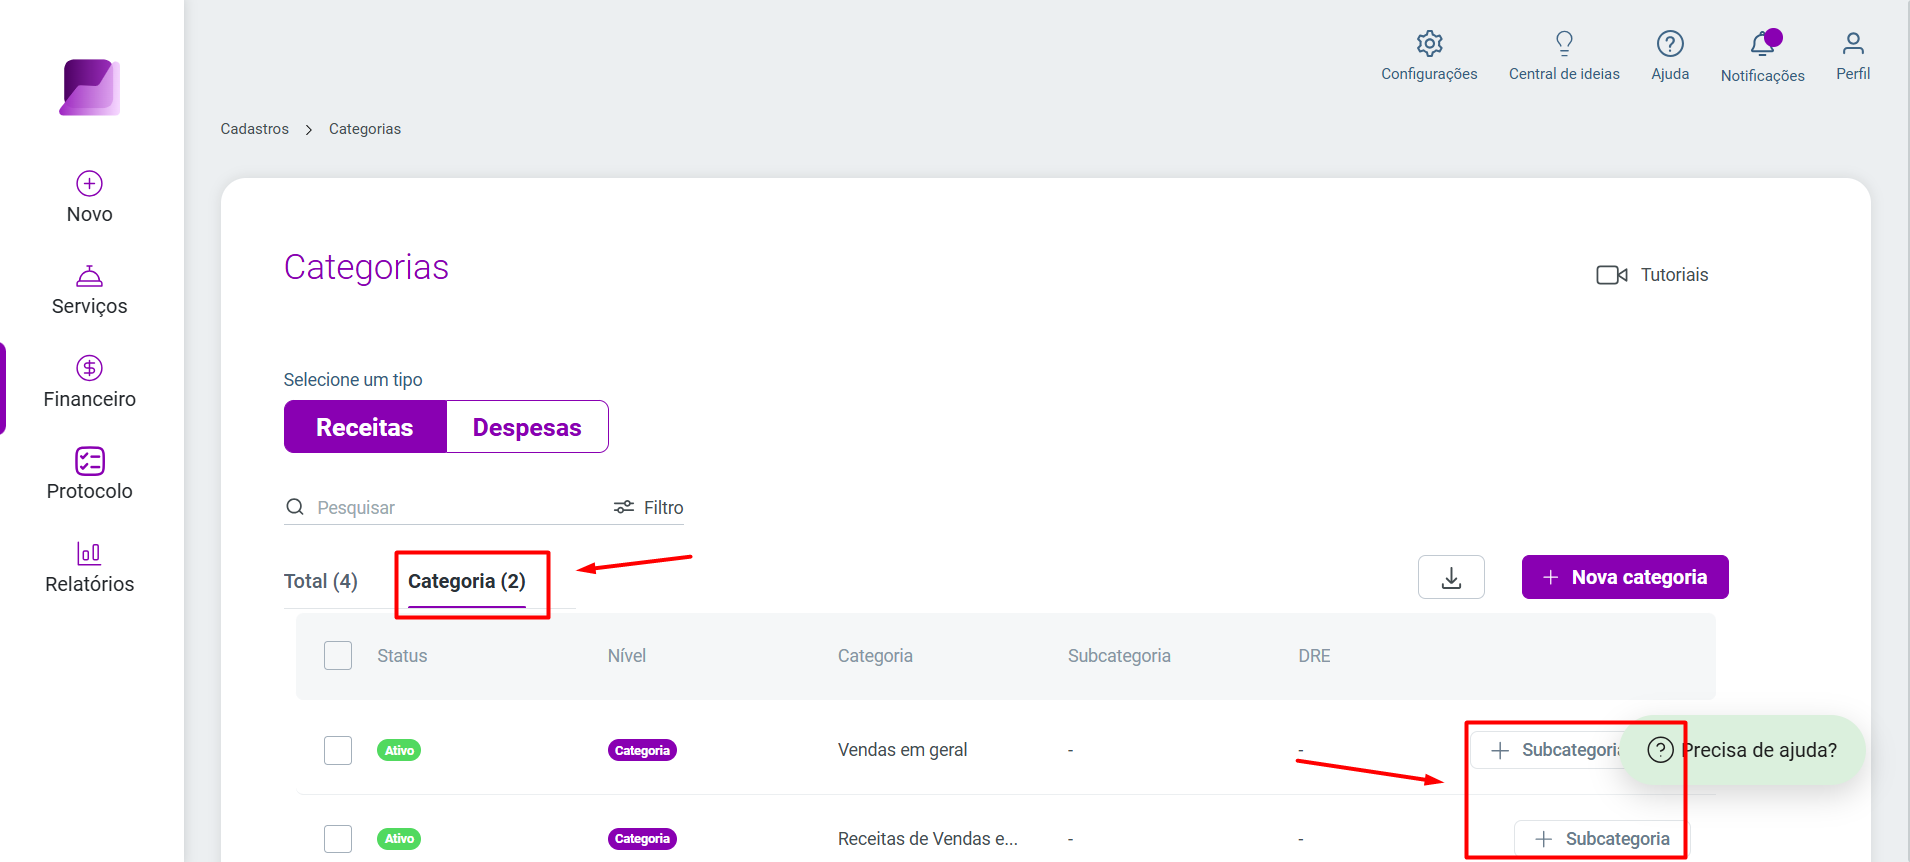Add Subcategoria to Vendas em geral

coord(1548,750)
